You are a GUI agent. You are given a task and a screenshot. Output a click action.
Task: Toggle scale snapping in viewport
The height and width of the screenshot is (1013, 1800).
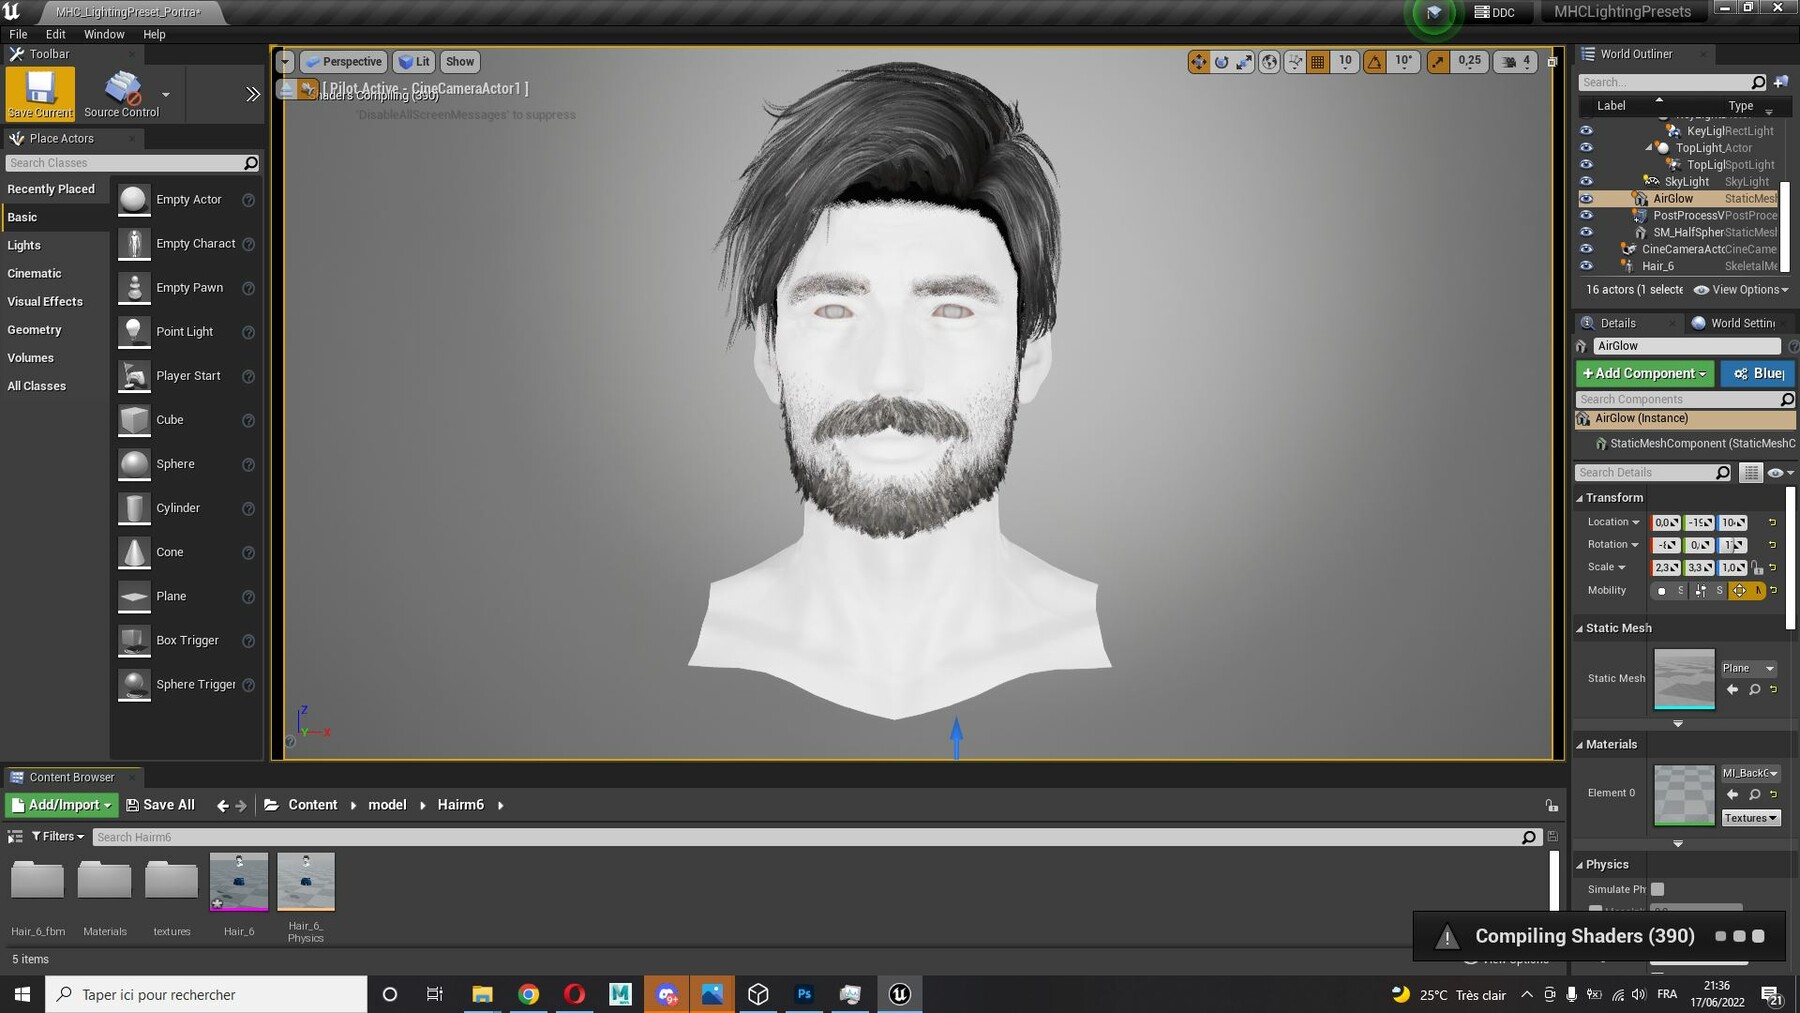(1437, 62)
